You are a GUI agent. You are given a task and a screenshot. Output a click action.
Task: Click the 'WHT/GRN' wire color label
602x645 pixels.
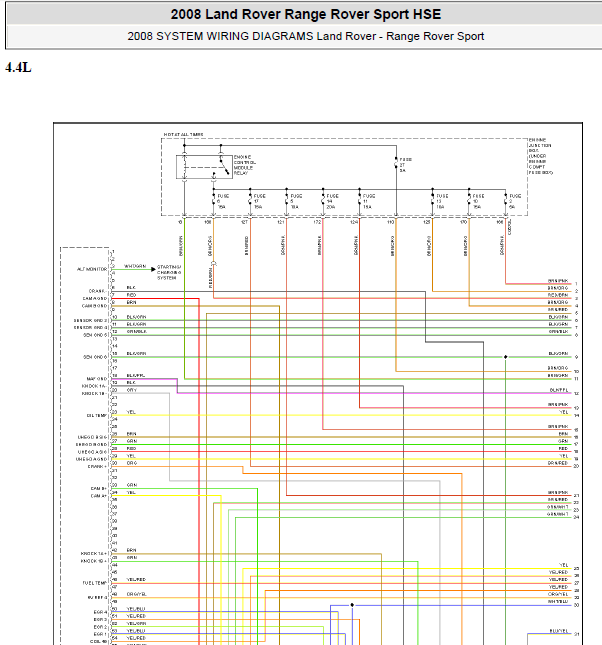pyautogui.click(x=135, y=266)
